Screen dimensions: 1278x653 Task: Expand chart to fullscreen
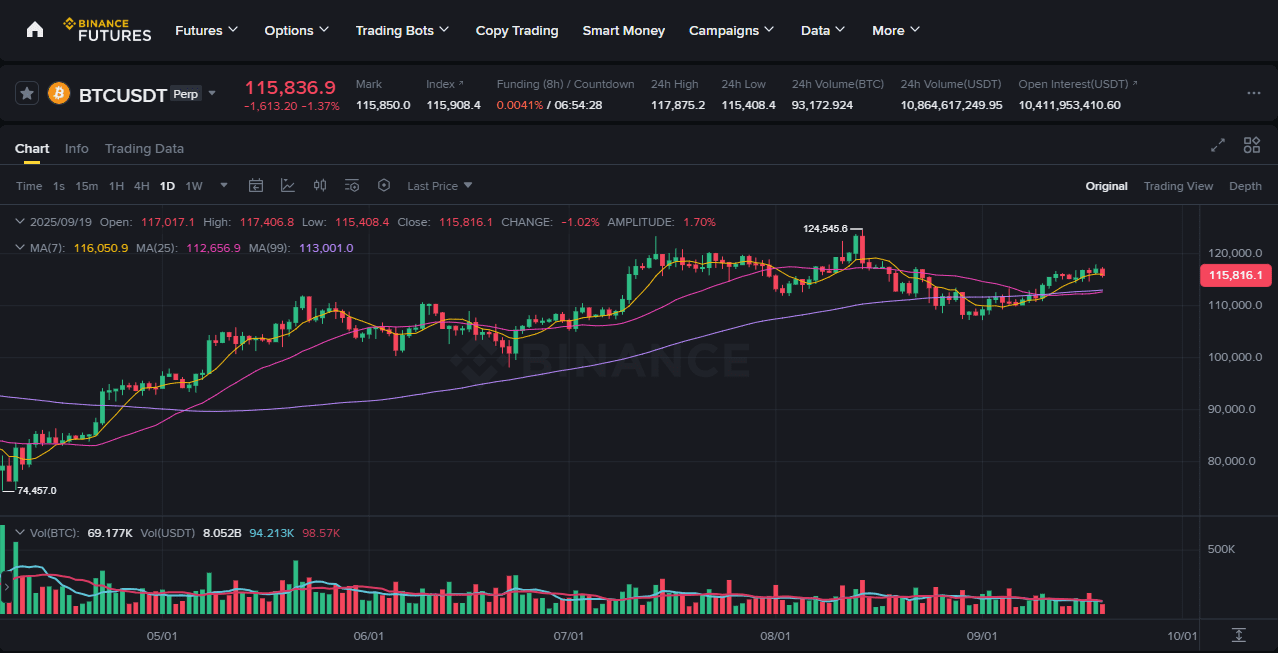[1218, 145]
